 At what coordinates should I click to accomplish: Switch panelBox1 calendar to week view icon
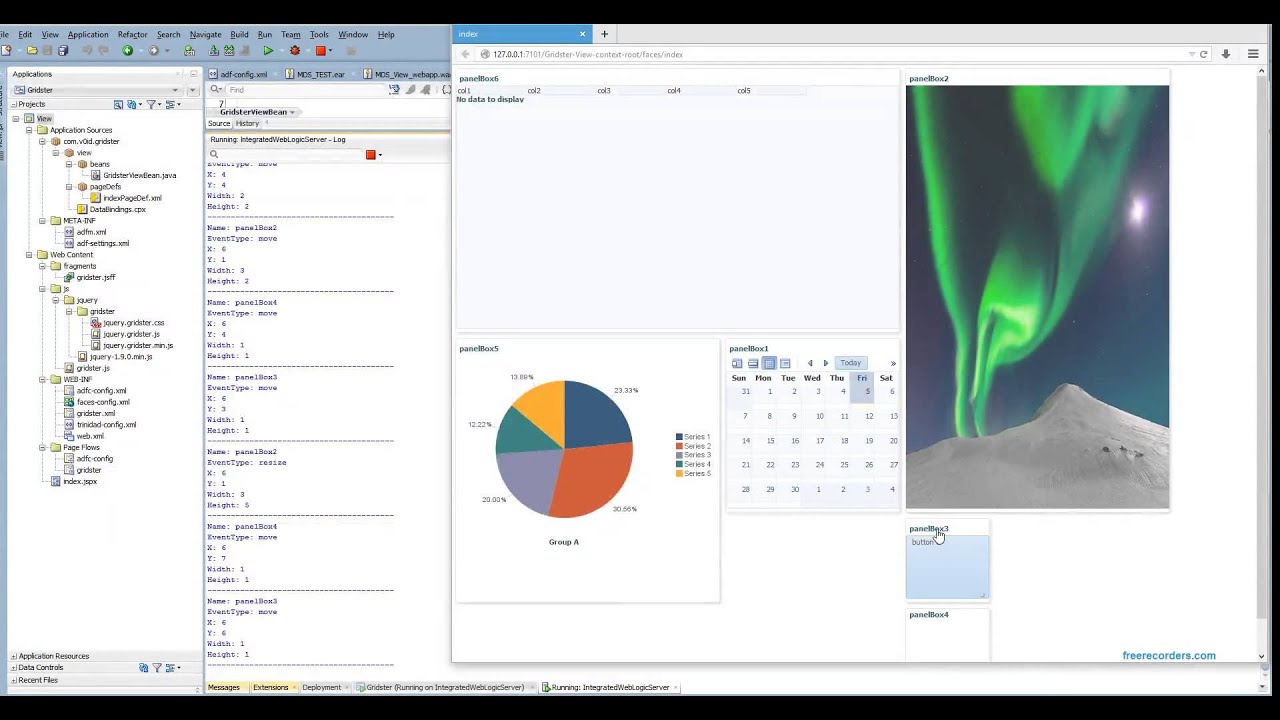pos(753,363)
